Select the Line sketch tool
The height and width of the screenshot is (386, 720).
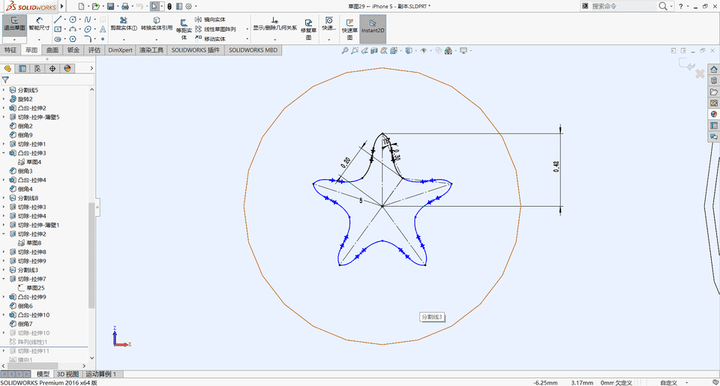57,19
